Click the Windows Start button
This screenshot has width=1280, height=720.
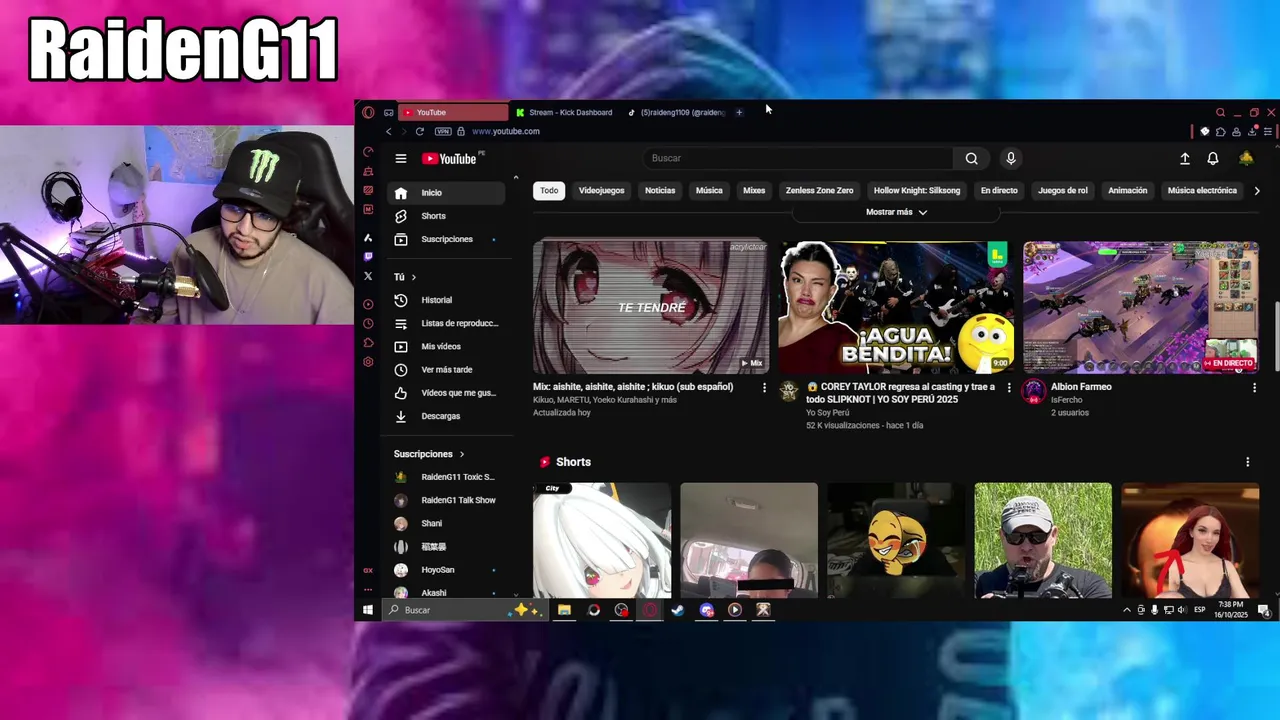point(368,610)
